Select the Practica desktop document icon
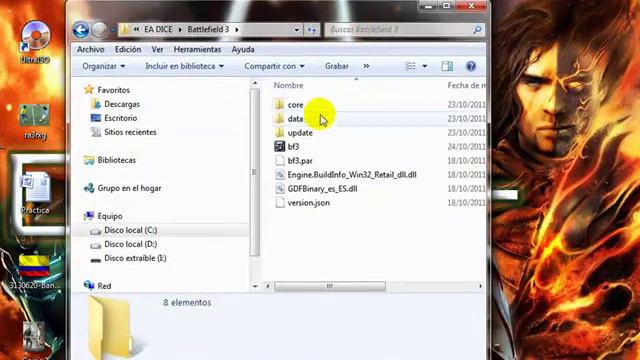 click(36, 193)
